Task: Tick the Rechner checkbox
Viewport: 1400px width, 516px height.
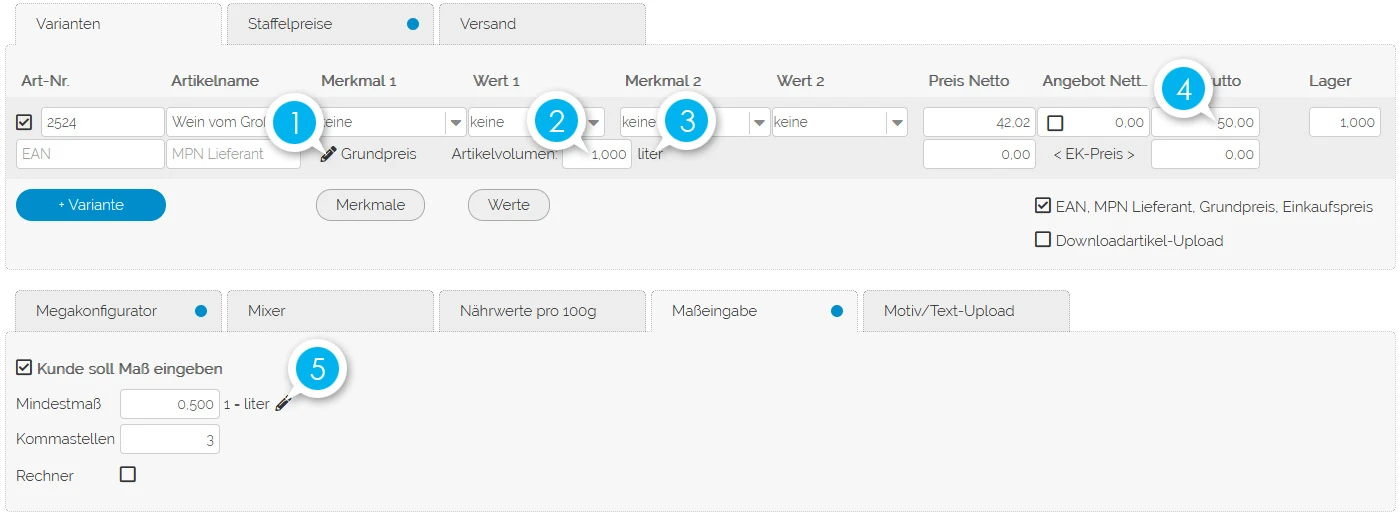Action: click(128, 475)
